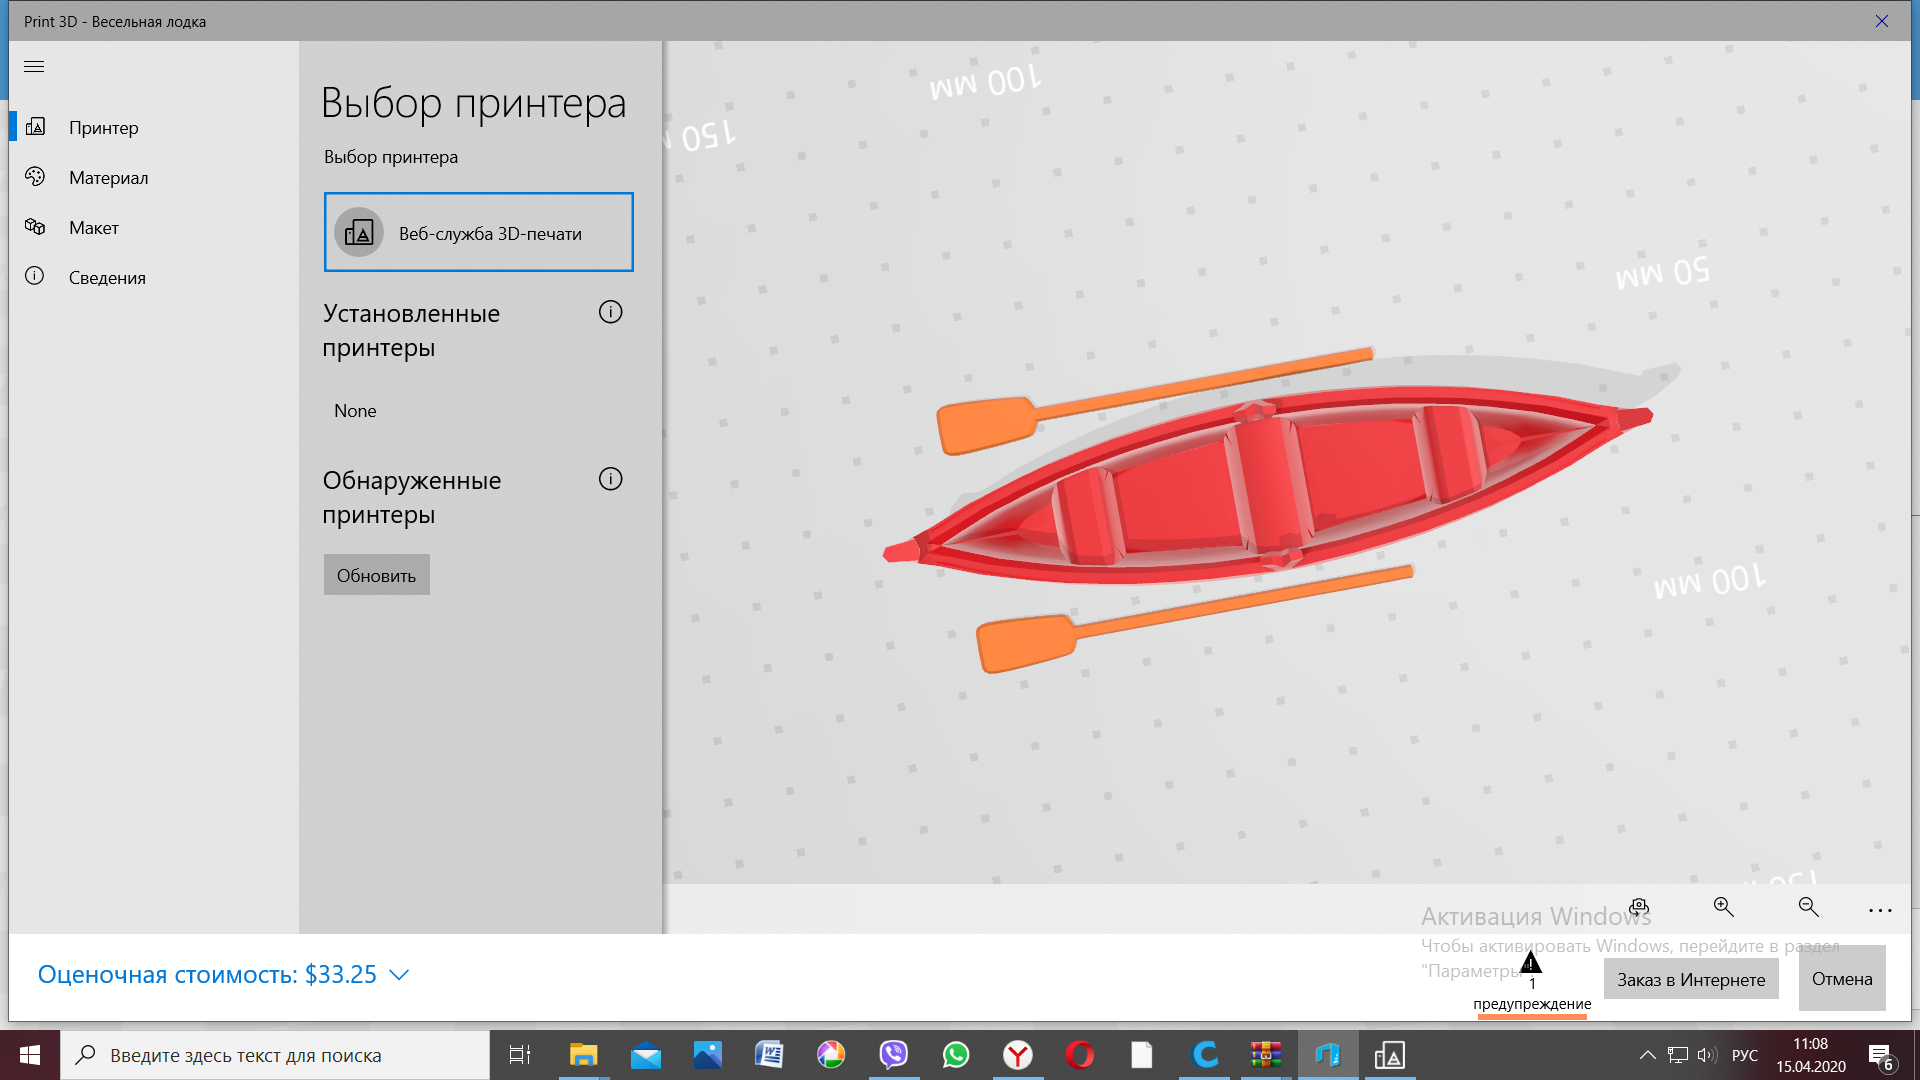This screenshot has width=1920, height=1080.
Task: Click Заказ в Интернете button
Action: click(x=1691, y=979)
